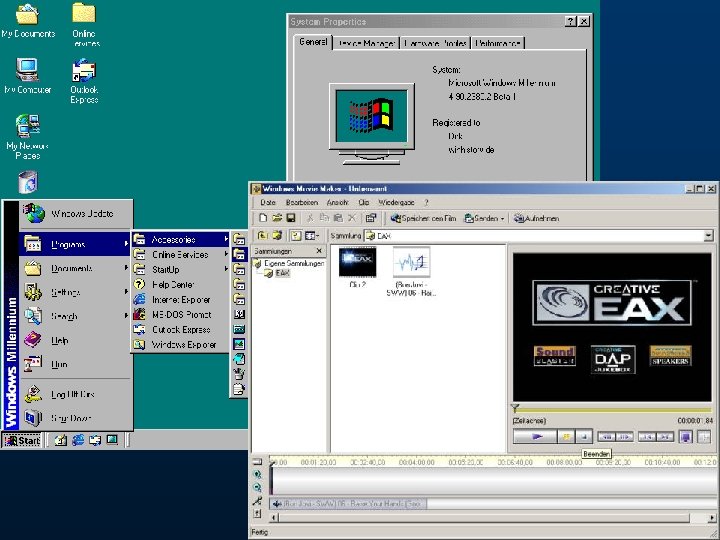This screenshot has height=540, width=720.
Task: Save the project using the floppy disk icon
Action: (291, 218)
